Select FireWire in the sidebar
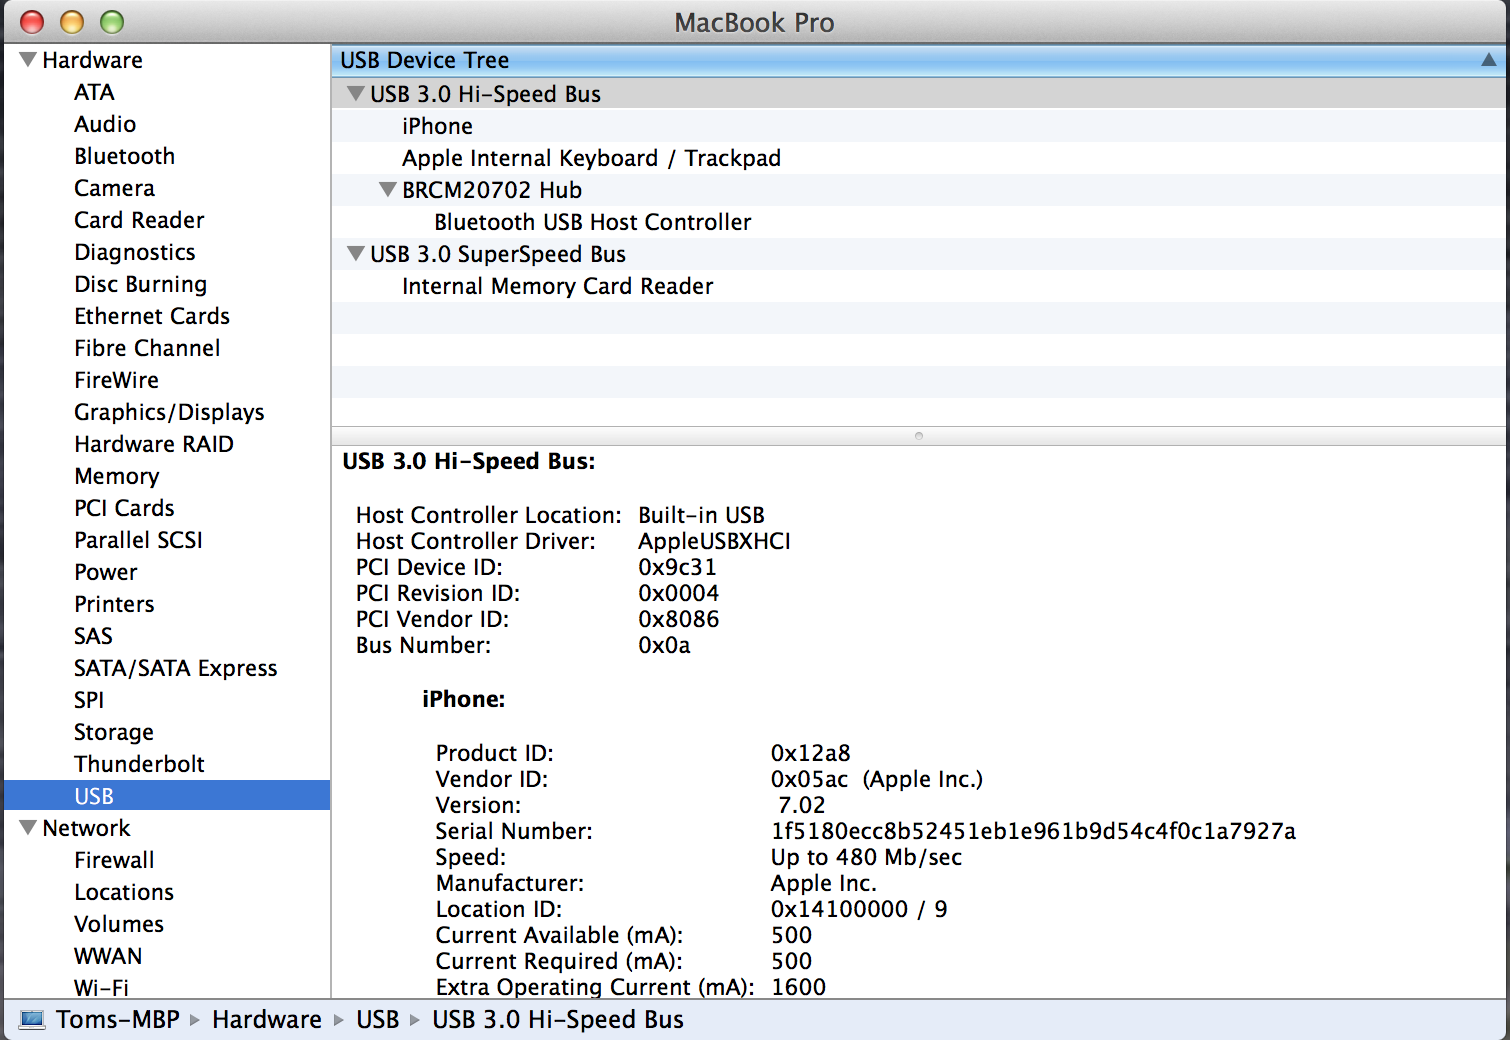Screen dimensions: 1510x1040 point(117,380)
